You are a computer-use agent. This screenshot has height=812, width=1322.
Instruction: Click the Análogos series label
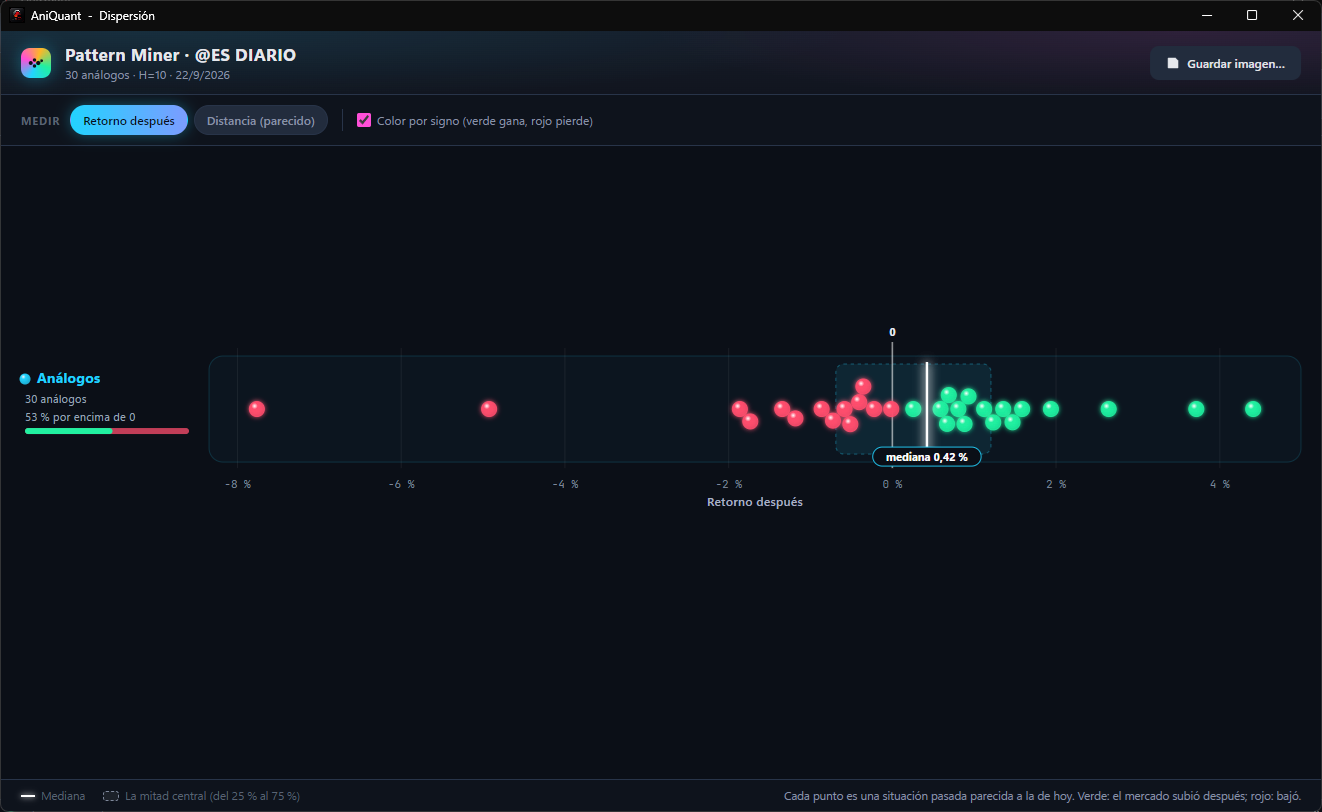click(x=68, y=379)
